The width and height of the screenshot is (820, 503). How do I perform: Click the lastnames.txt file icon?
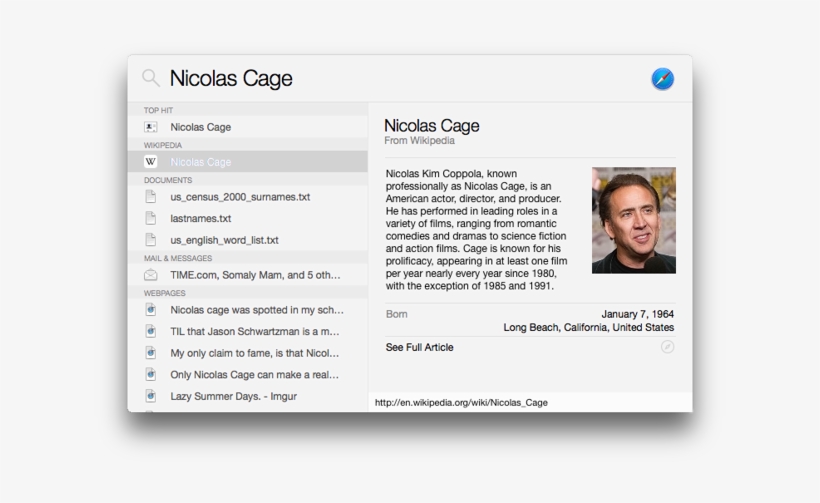[x=151, y=218]
